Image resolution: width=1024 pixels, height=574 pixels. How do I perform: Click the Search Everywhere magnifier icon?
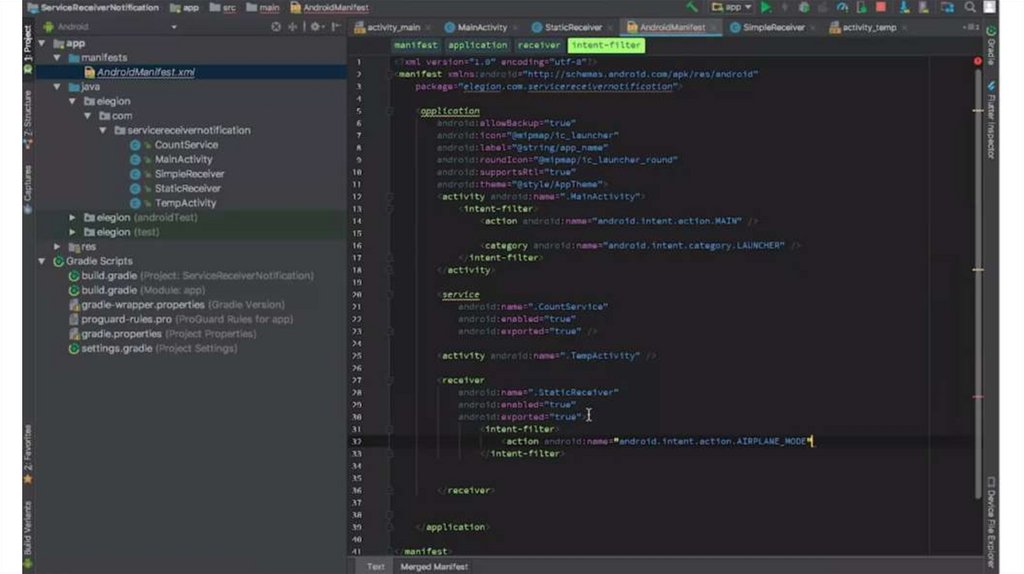click(970, 7)
